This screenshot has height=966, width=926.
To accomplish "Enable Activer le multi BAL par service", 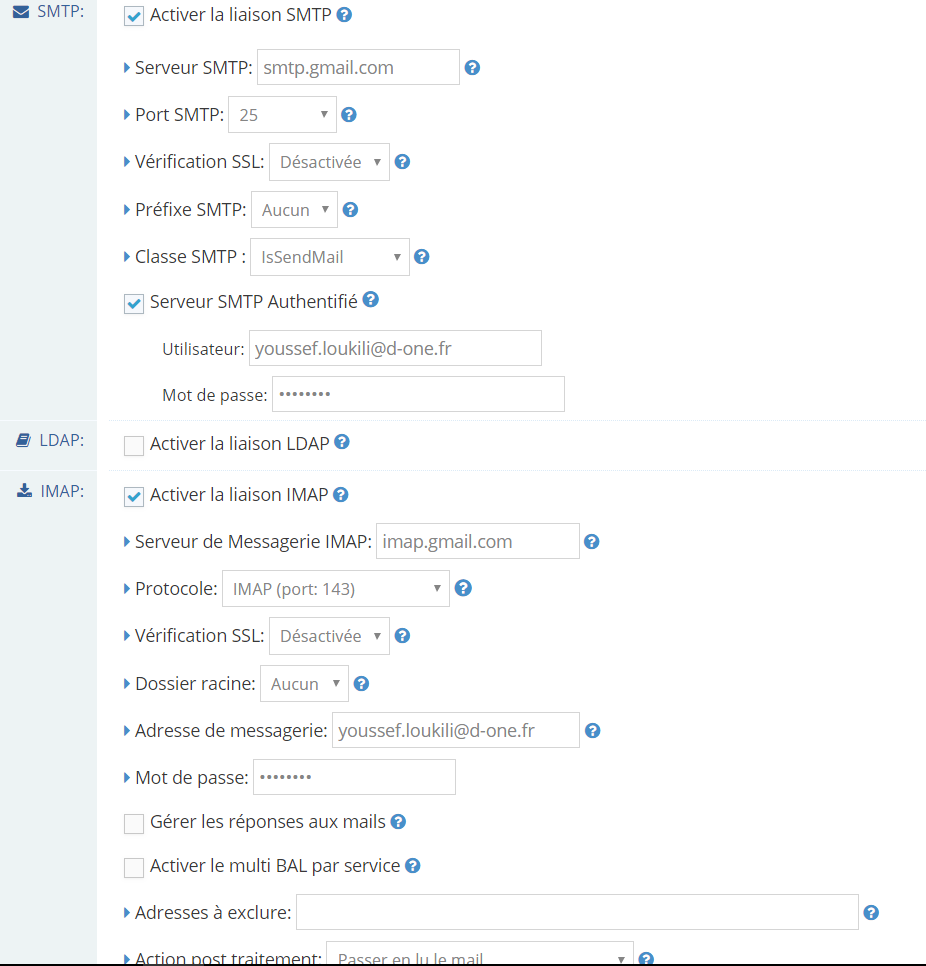I will point(134,867).
